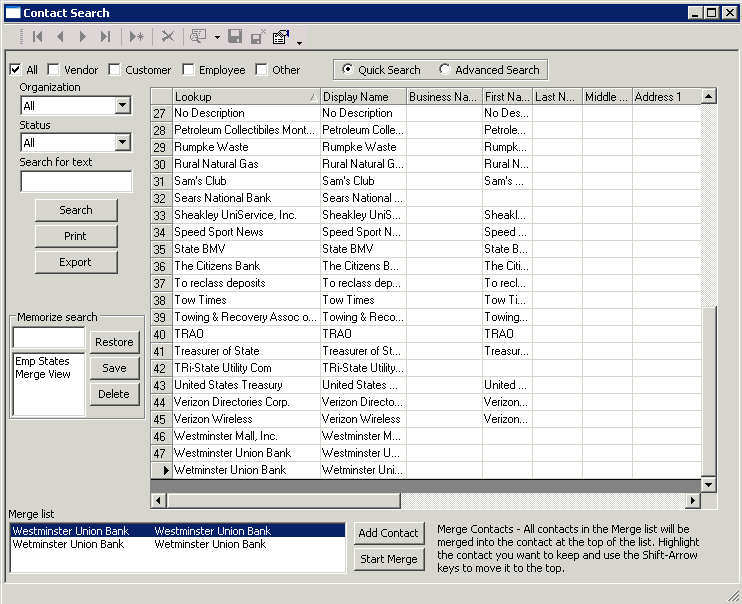The width and height of the screenshot is (742, 604).
Task: Expand the lookup icon's dropdown arrow
Action: tap(217, 37)
